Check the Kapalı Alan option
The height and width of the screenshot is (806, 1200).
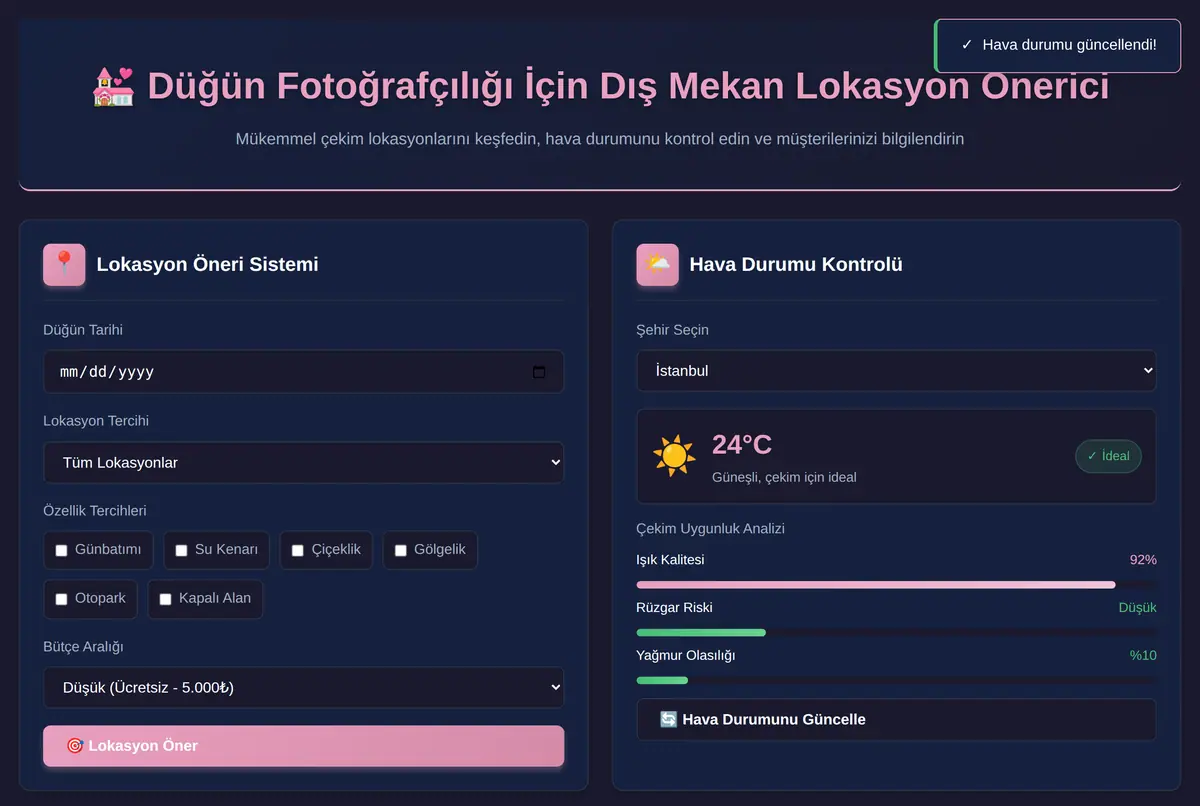click(165, 599)
